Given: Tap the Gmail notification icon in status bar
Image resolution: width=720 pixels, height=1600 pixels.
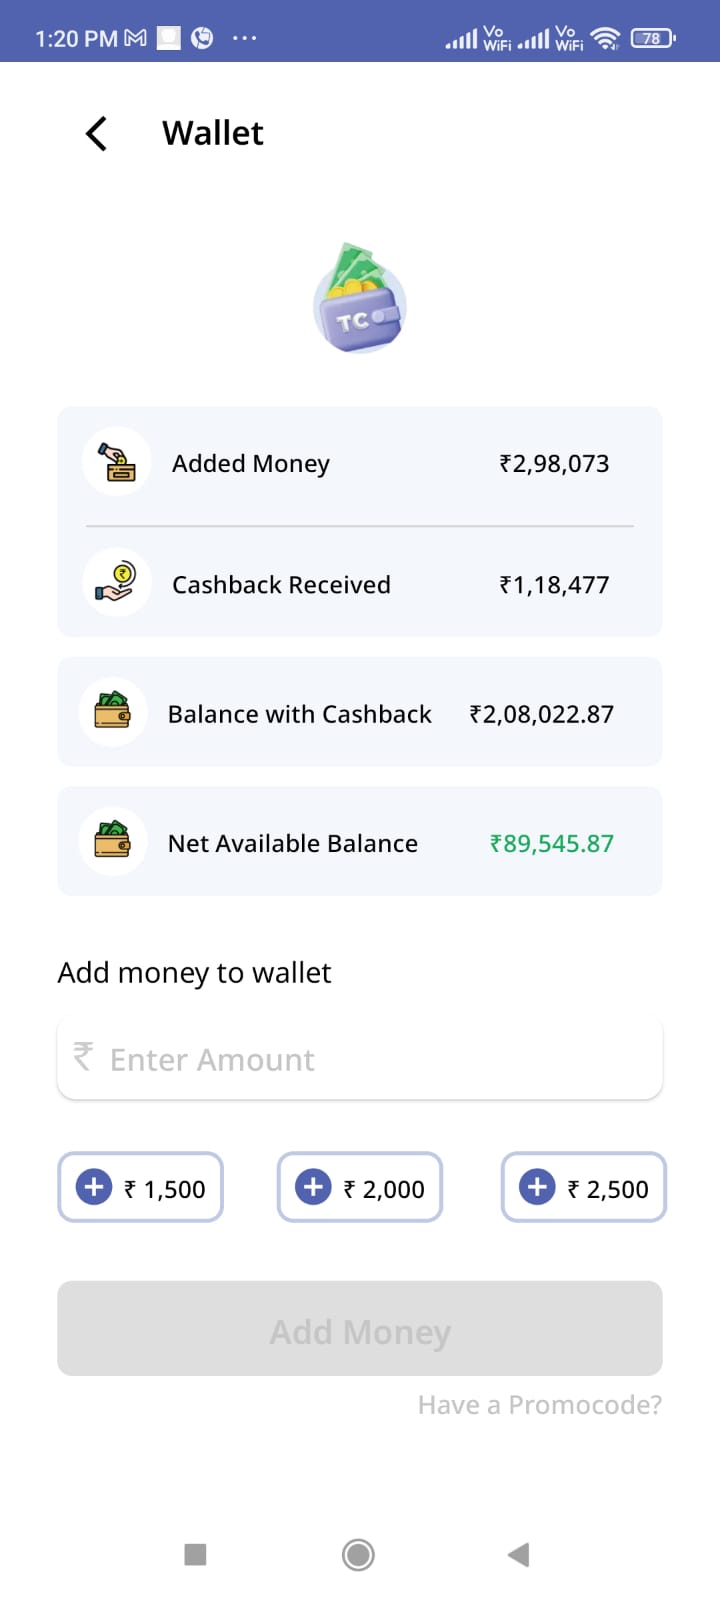Looking at the screenshot, I should tap(136, 38).
